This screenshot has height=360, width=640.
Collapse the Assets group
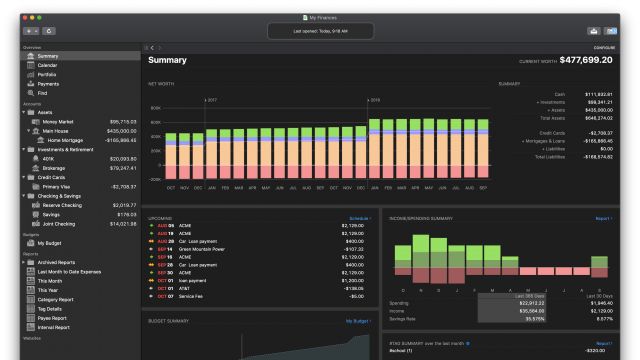coord(24,112)
